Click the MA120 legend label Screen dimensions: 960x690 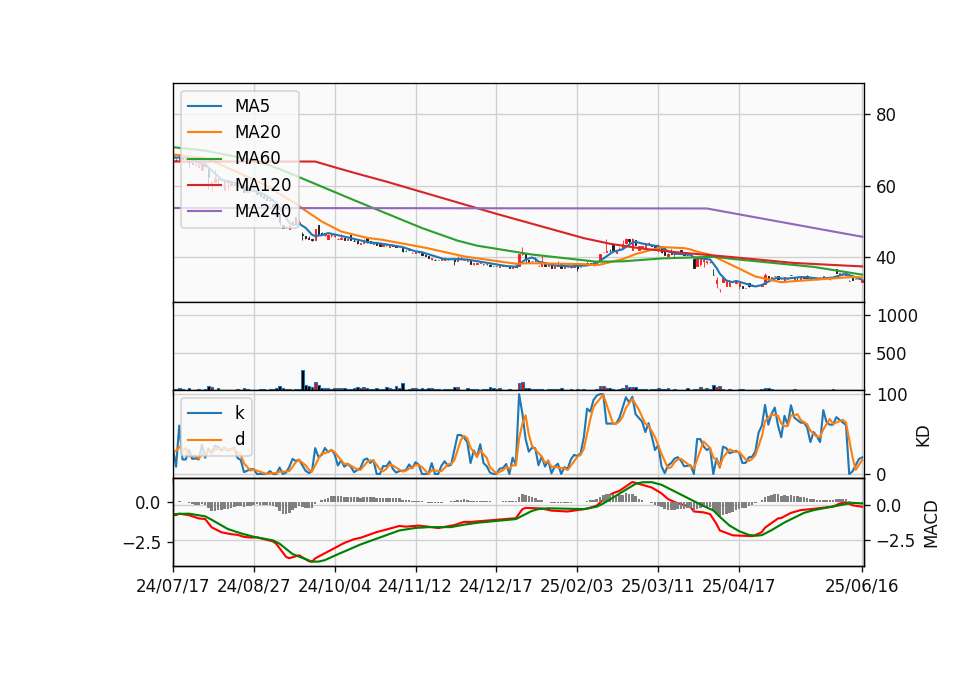point(263,185)
